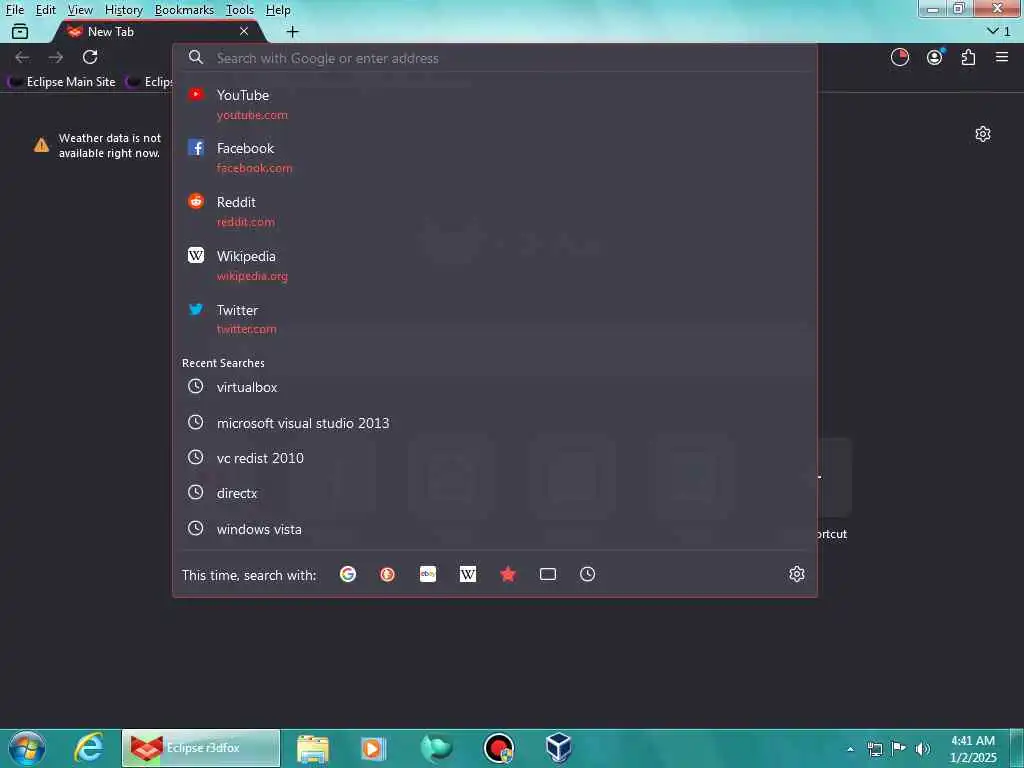Open the YouTube suggestion
This screenshot has width=1024, height=768.
pyautogui.click(x=494, y=104)
